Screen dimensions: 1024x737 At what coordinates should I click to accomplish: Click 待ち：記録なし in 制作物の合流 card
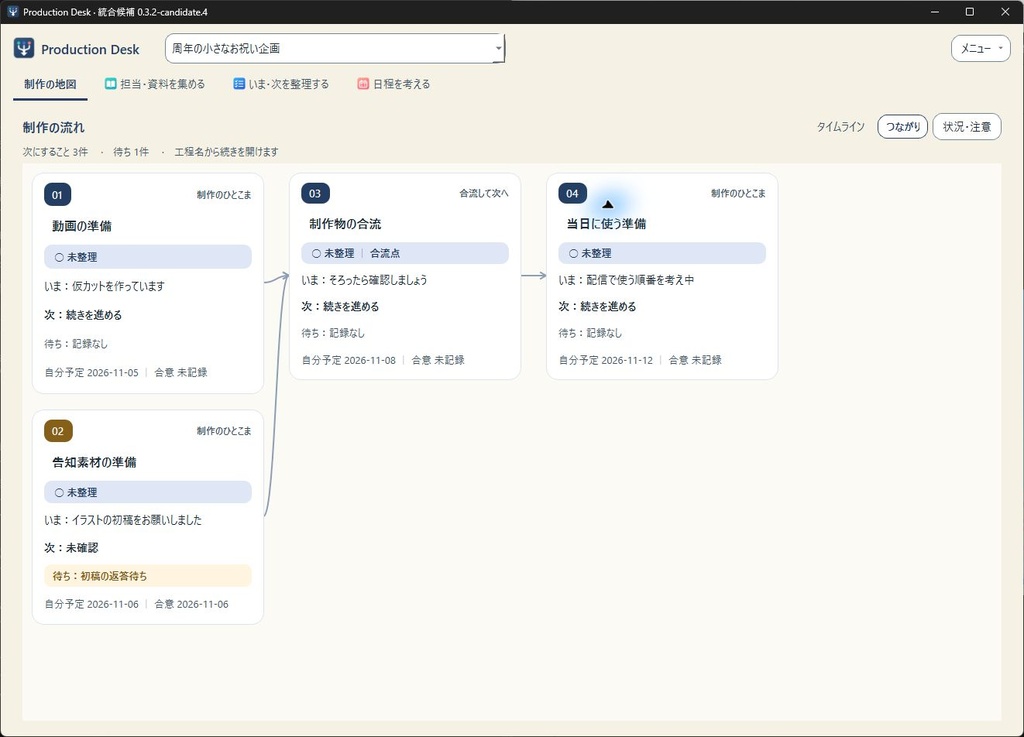333,333
